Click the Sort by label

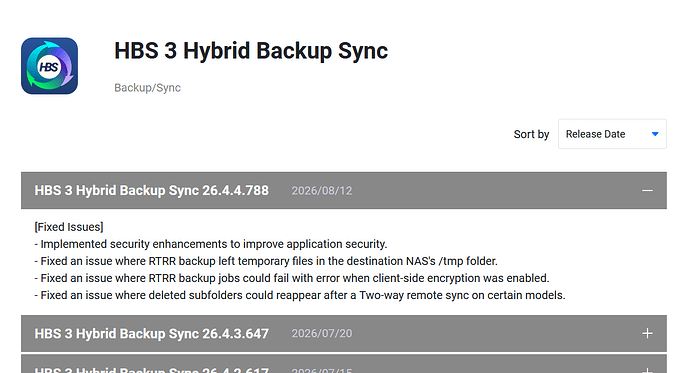(x=531, y=134)
